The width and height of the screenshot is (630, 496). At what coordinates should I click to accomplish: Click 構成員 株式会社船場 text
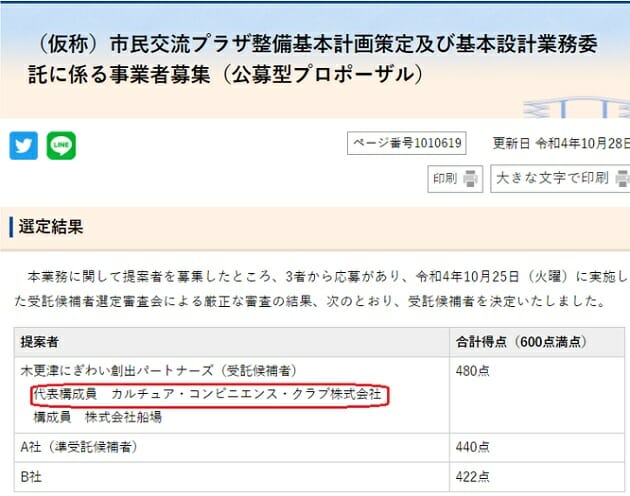click(x=98, y=417)
